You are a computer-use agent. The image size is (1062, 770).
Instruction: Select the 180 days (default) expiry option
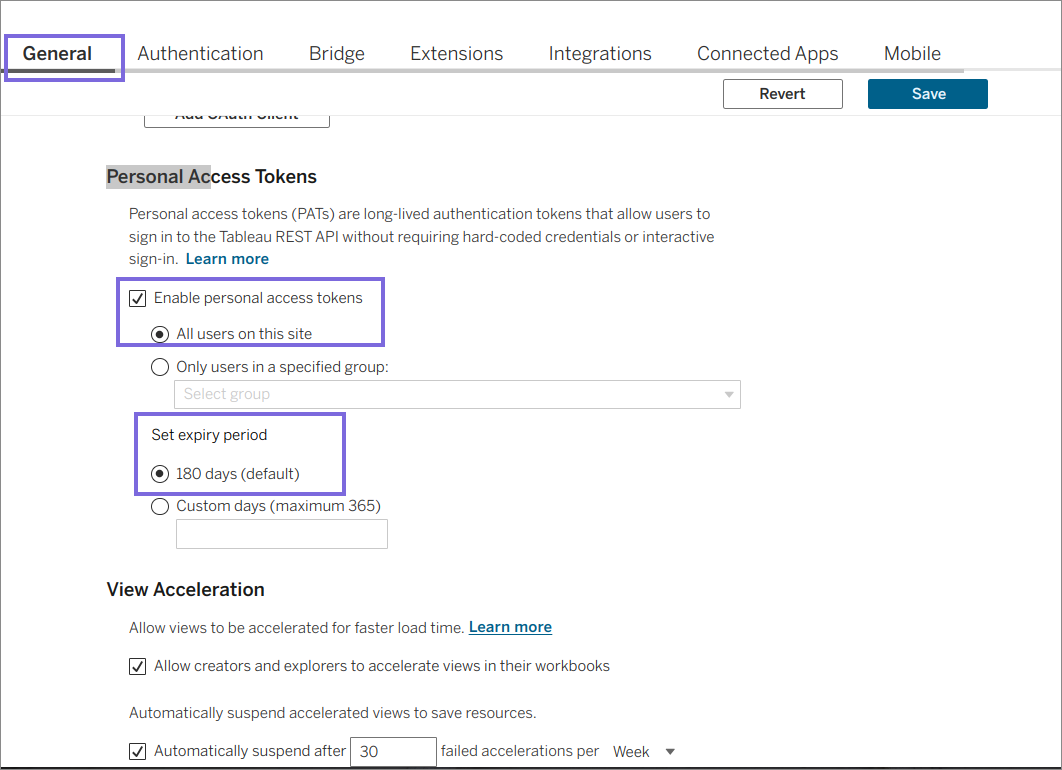[x=160, y=474]
